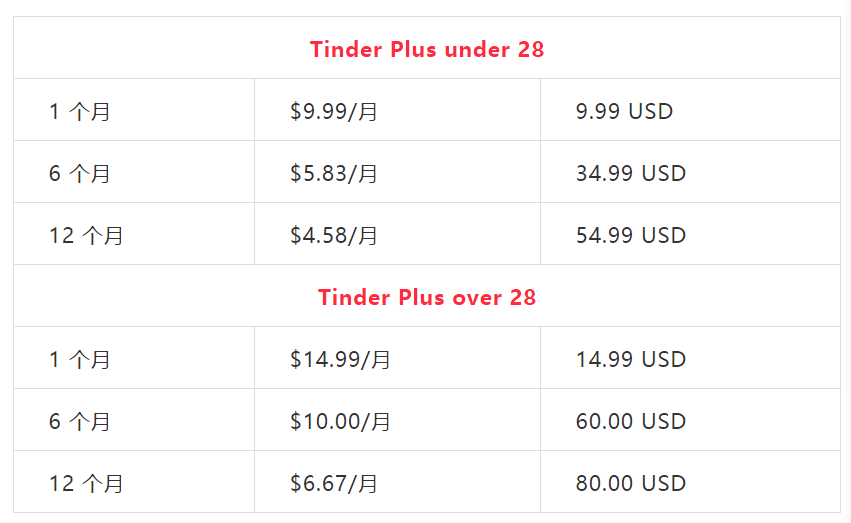This screenshot has height=523, width=851.
Task: Select the 60.00 USD total
Action: (630, 421)
